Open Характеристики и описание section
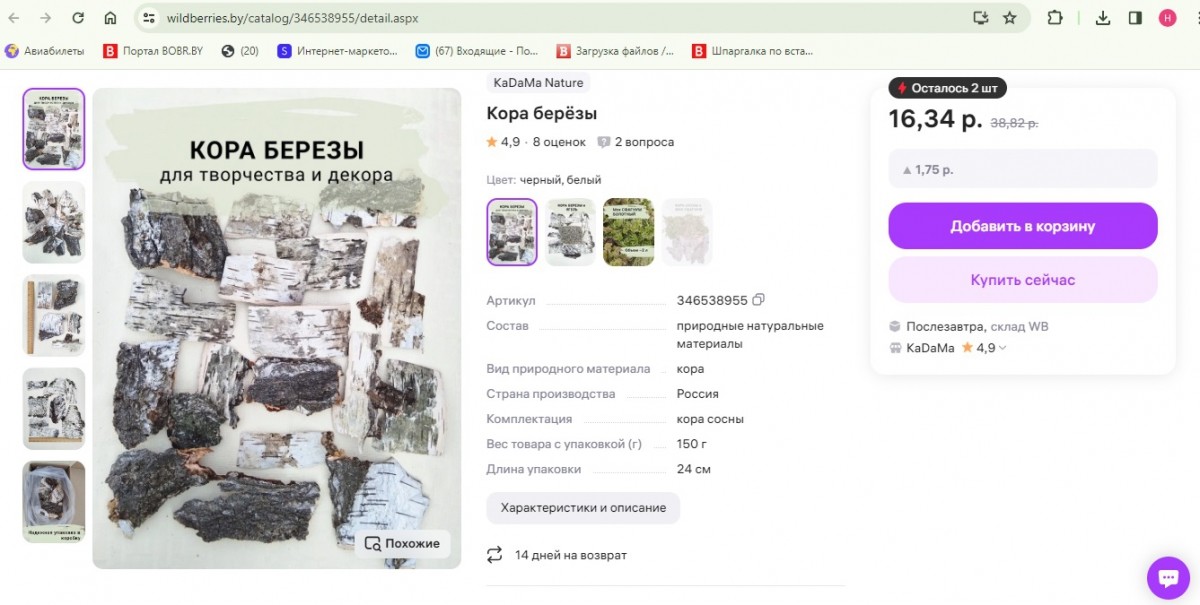The image size is (1200, 605). [x=583, y=508]
